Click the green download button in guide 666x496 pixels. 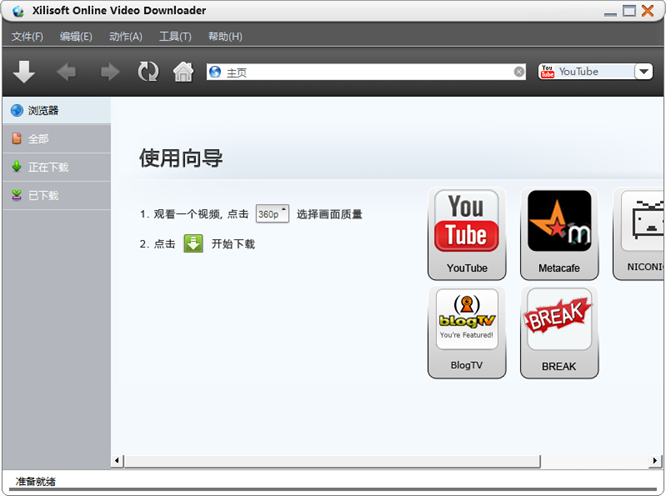coord(193,244)
